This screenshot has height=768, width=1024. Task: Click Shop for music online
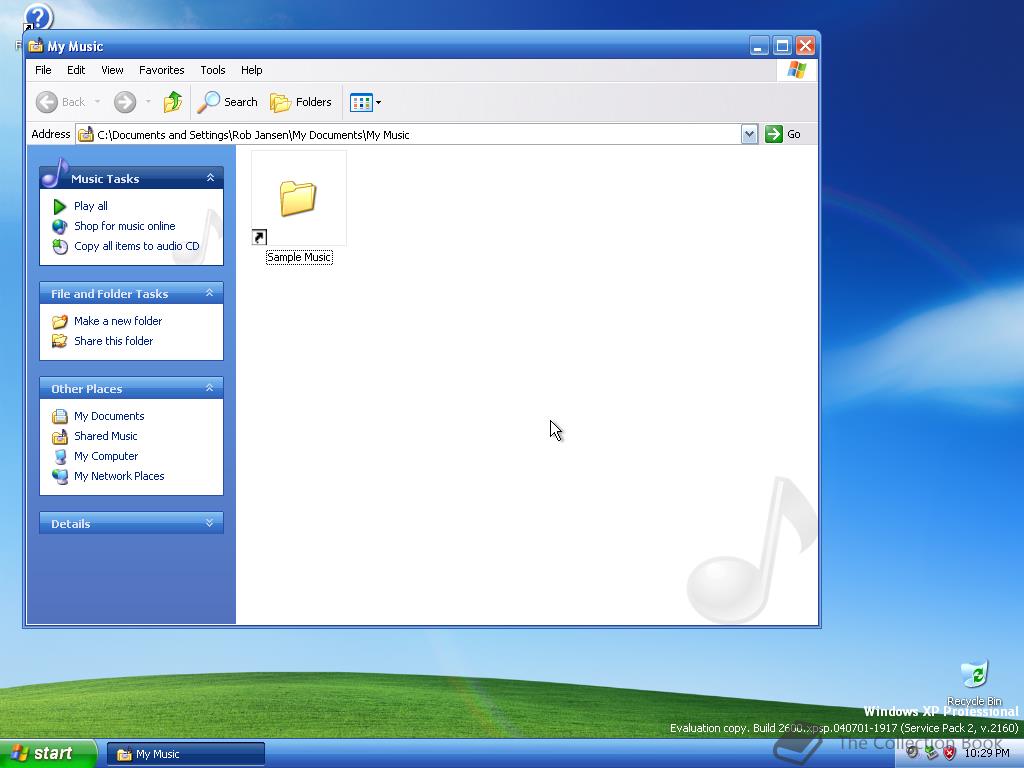(125, 226)
